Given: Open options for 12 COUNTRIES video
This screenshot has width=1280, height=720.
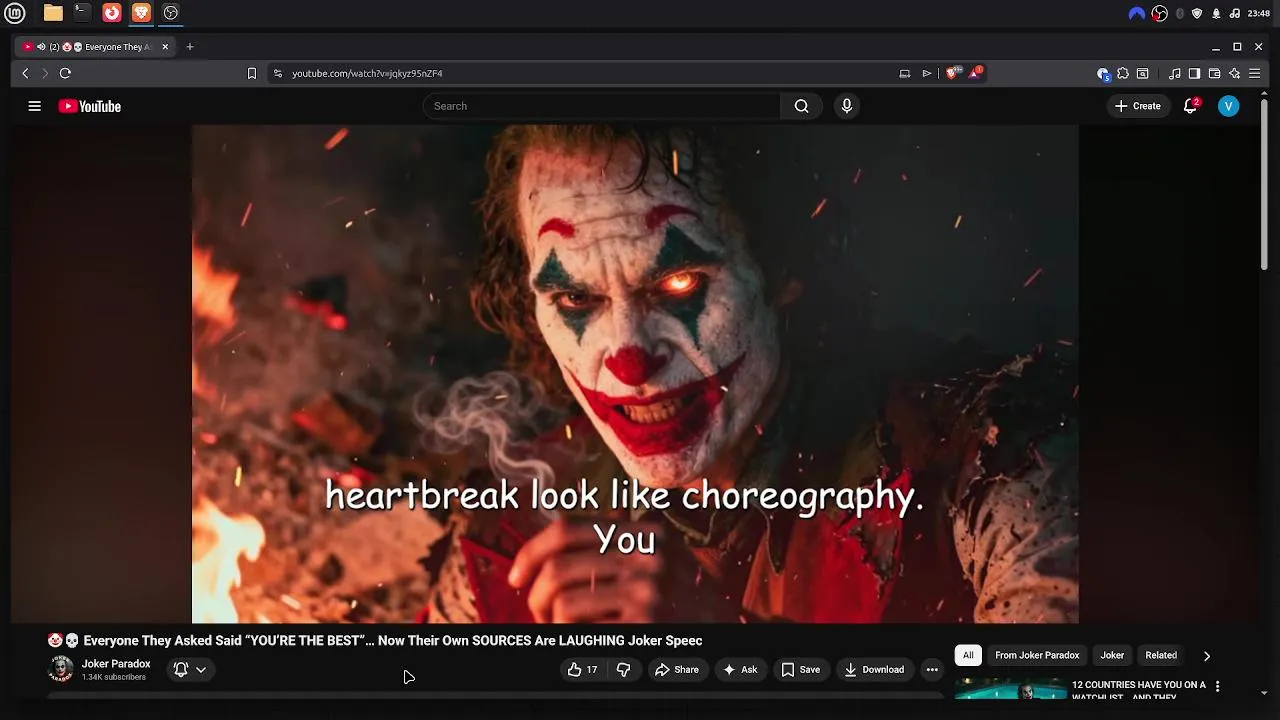Looking at the screenshot, I should click(1217, 687).
